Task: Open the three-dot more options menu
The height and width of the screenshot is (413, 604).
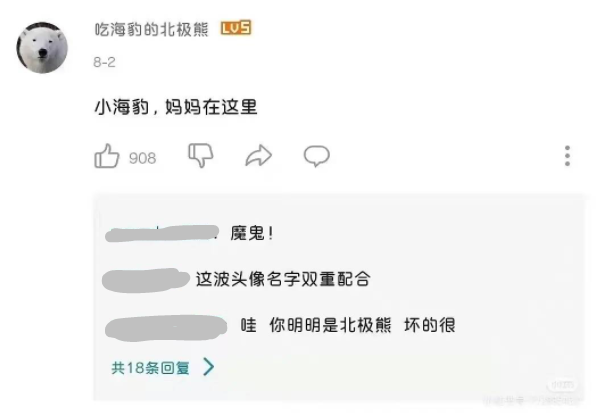Action: [x=567, y=156]
